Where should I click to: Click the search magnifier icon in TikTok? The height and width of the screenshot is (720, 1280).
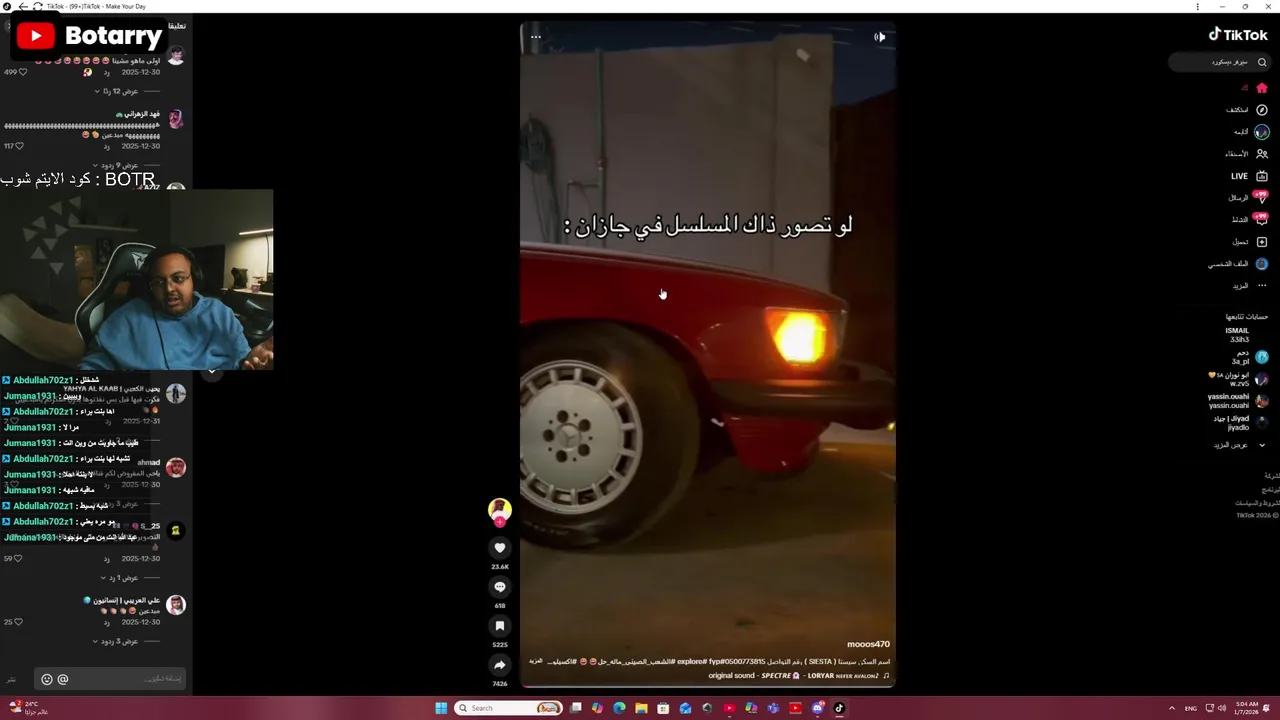[1262, 62]
